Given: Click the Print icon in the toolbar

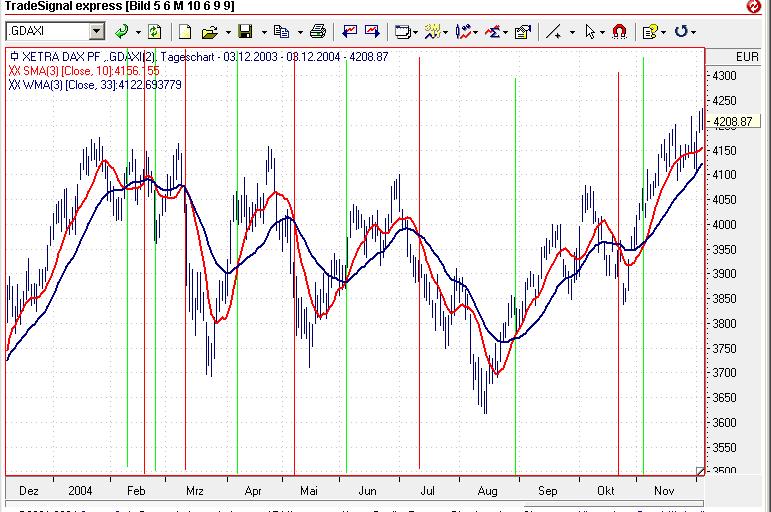Looking at the screenshot, I should (x=317, y=32).
